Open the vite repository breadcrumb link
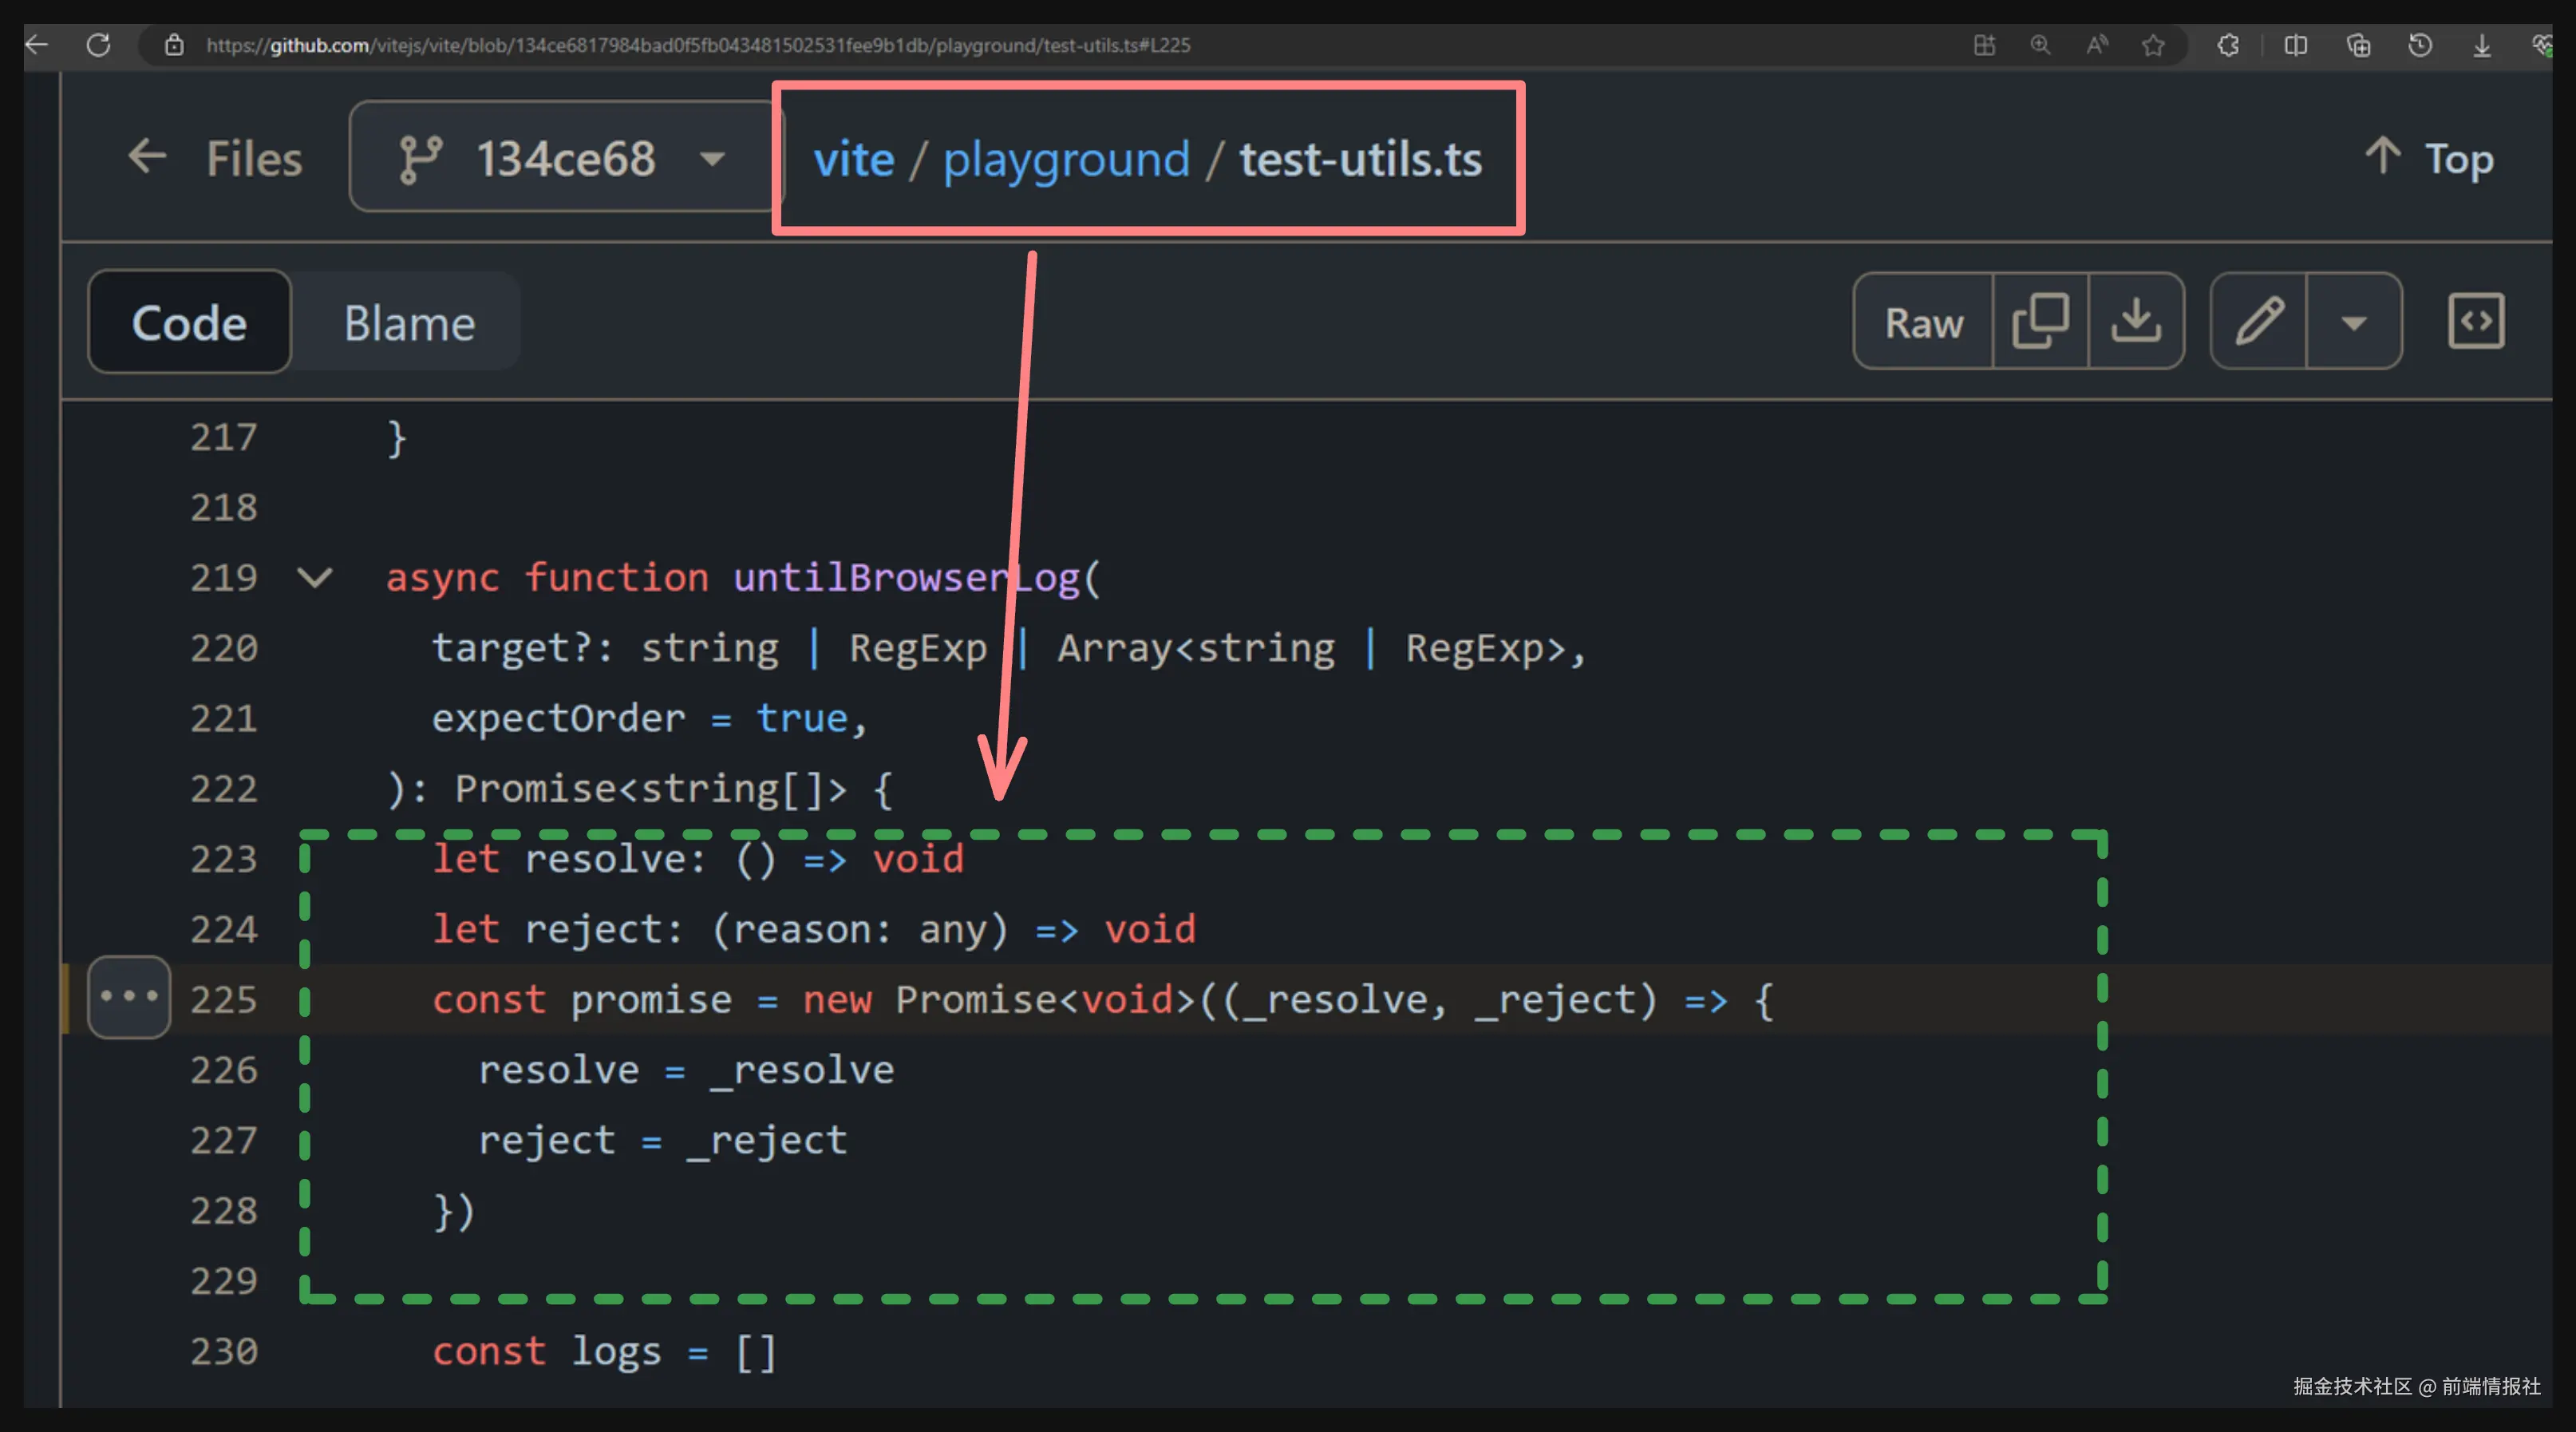Image resolution: width=2576 pixels, height=1432 pixels. point(853,159)
